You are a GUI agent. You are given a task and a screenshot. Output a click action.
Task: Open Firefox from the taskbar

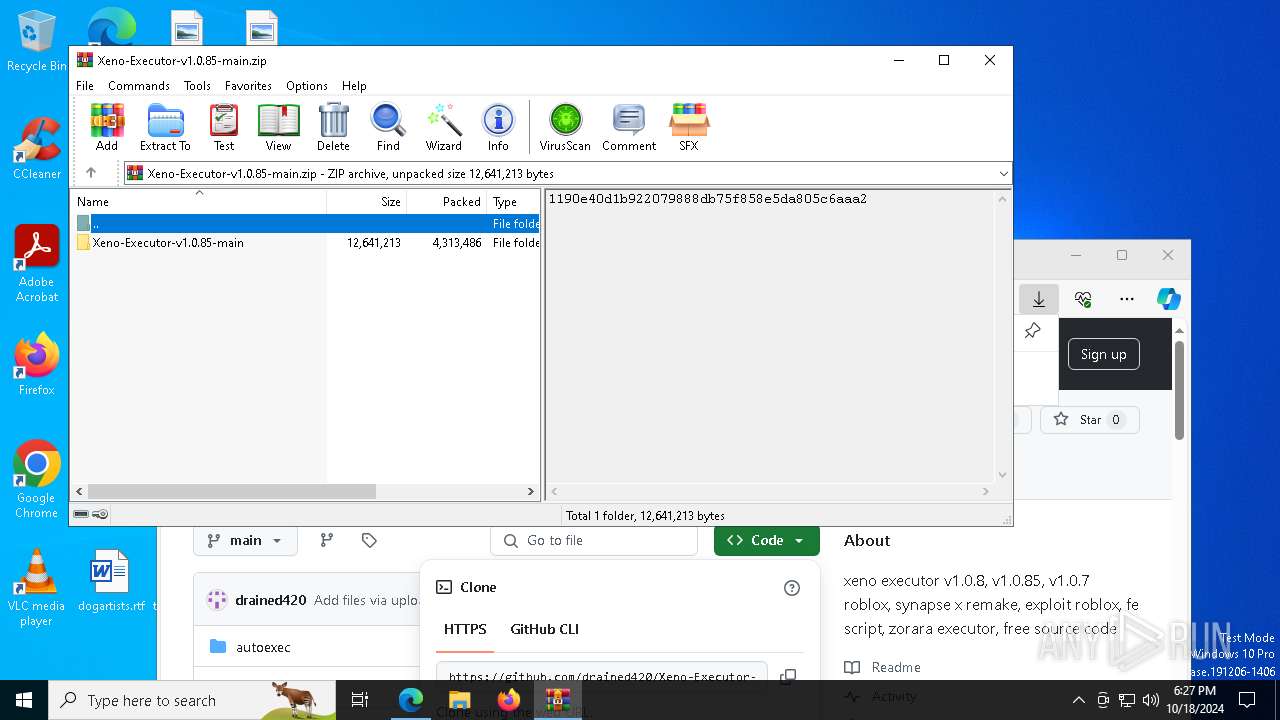(x=509, y=700)
